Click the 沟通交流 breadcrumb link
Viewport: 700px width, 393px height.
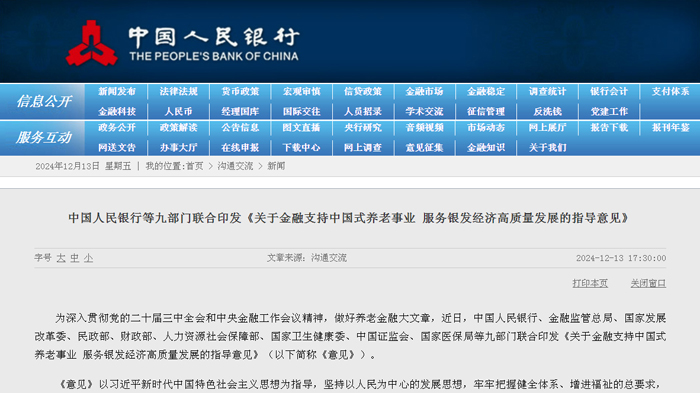[x=235, y=166]
